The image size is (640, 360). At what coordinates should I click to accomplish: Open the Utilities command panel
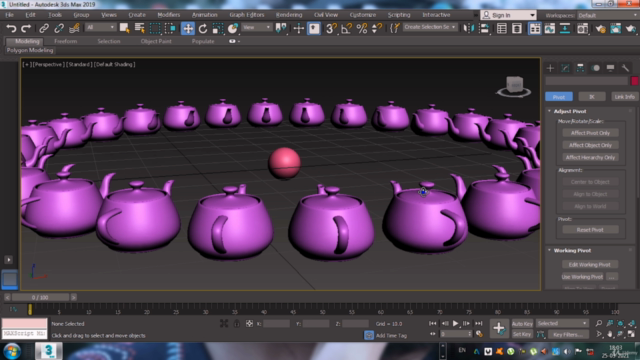(625, 68)
